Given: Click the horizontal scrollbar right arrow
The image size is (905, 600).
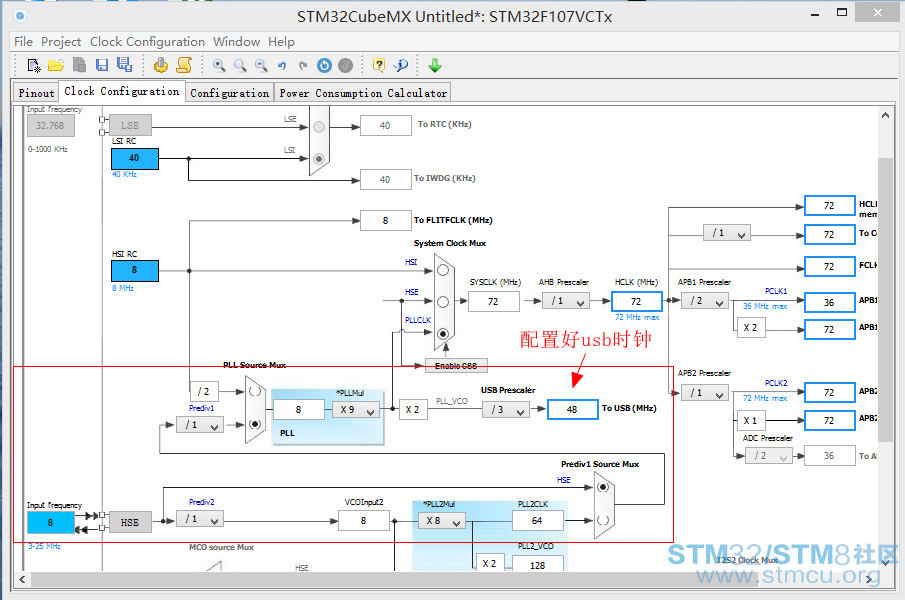Looking at the screenshot, I should coord(869,579).
